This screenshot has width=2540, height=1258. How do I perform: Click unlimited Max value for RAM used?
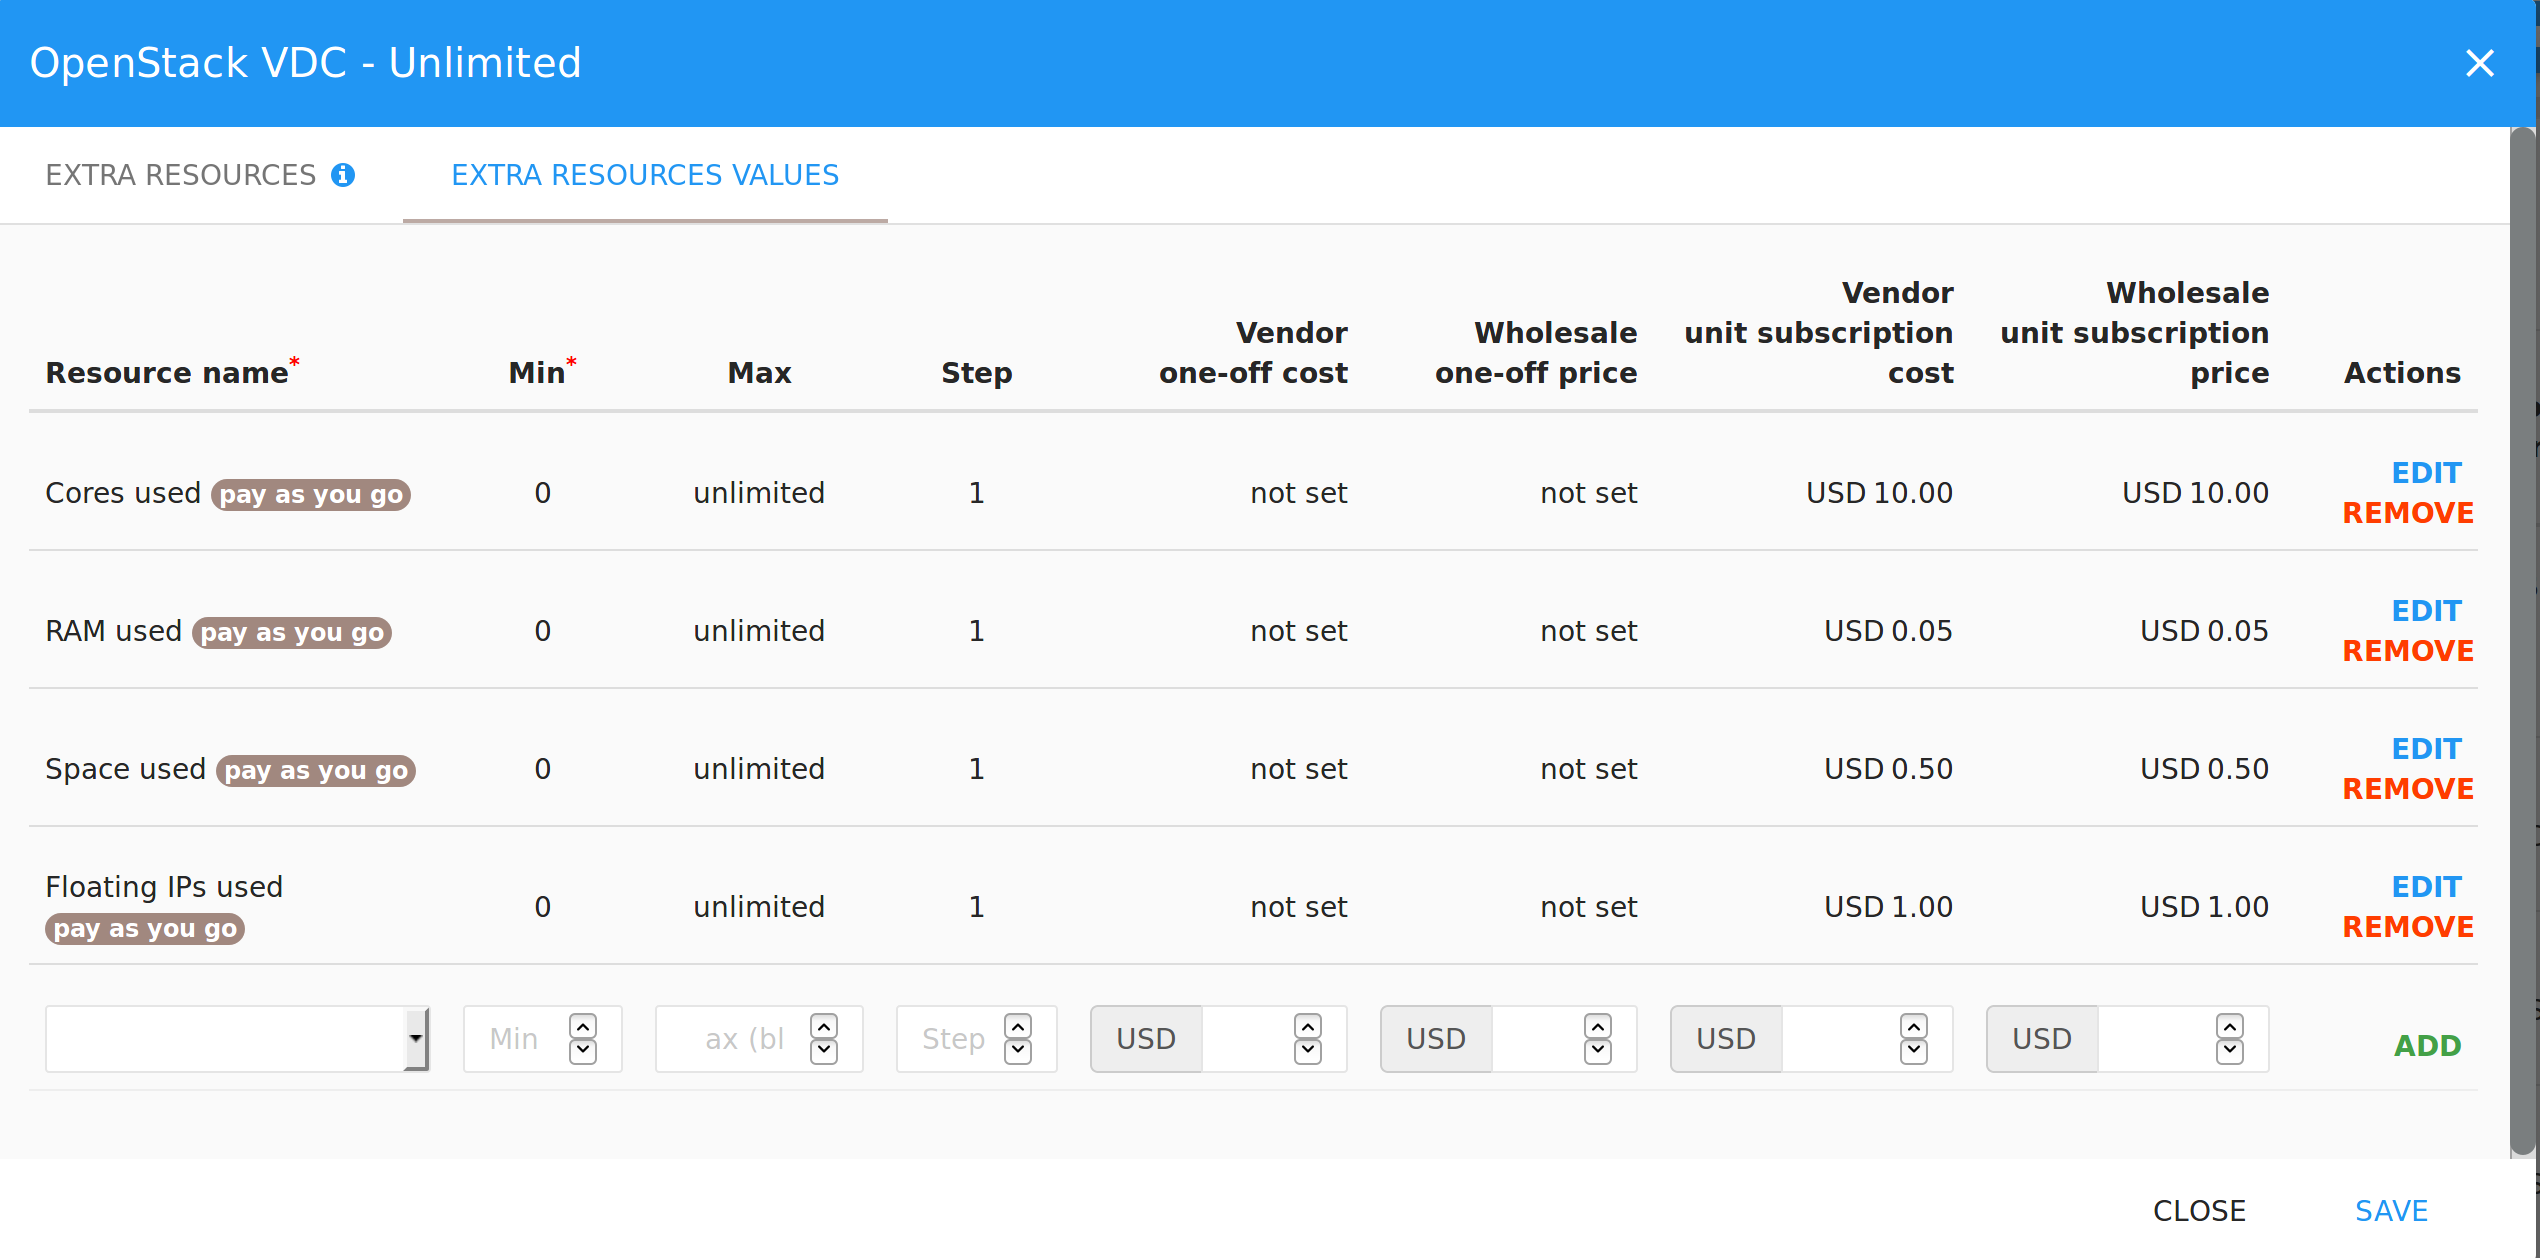click(759, 631)
